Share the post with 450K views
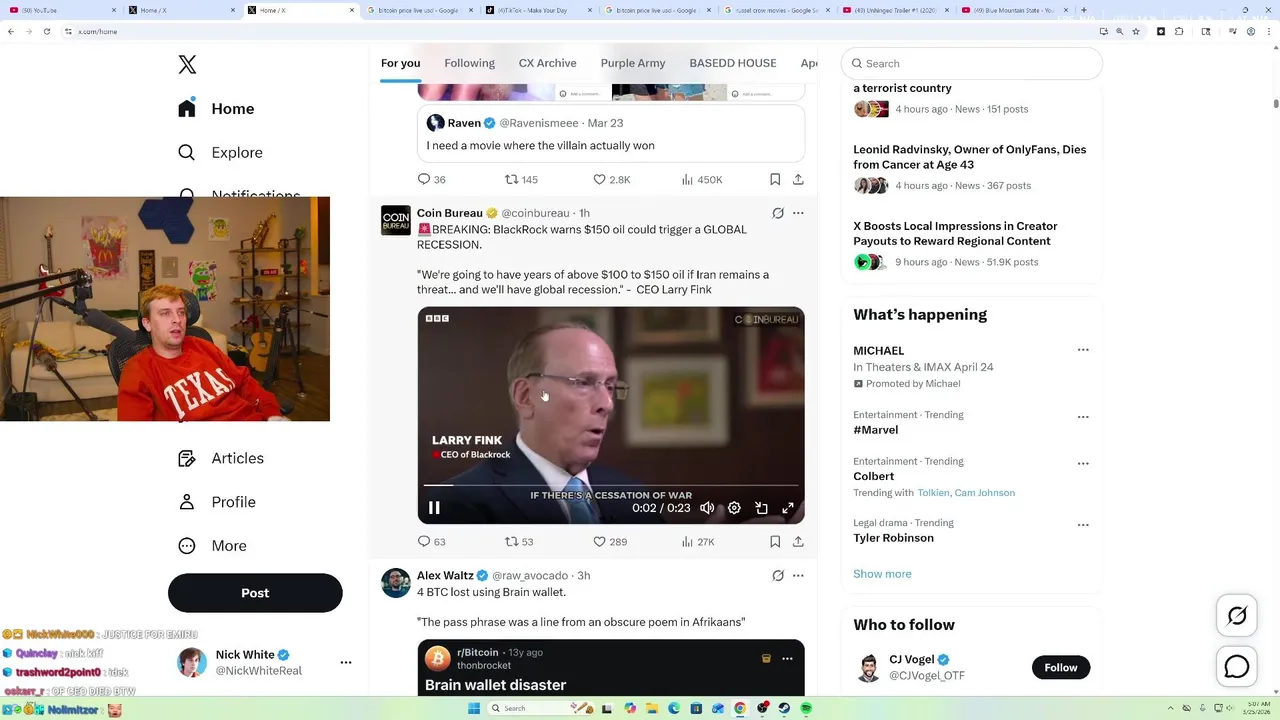1280x720 pixels. pos(798,180)
